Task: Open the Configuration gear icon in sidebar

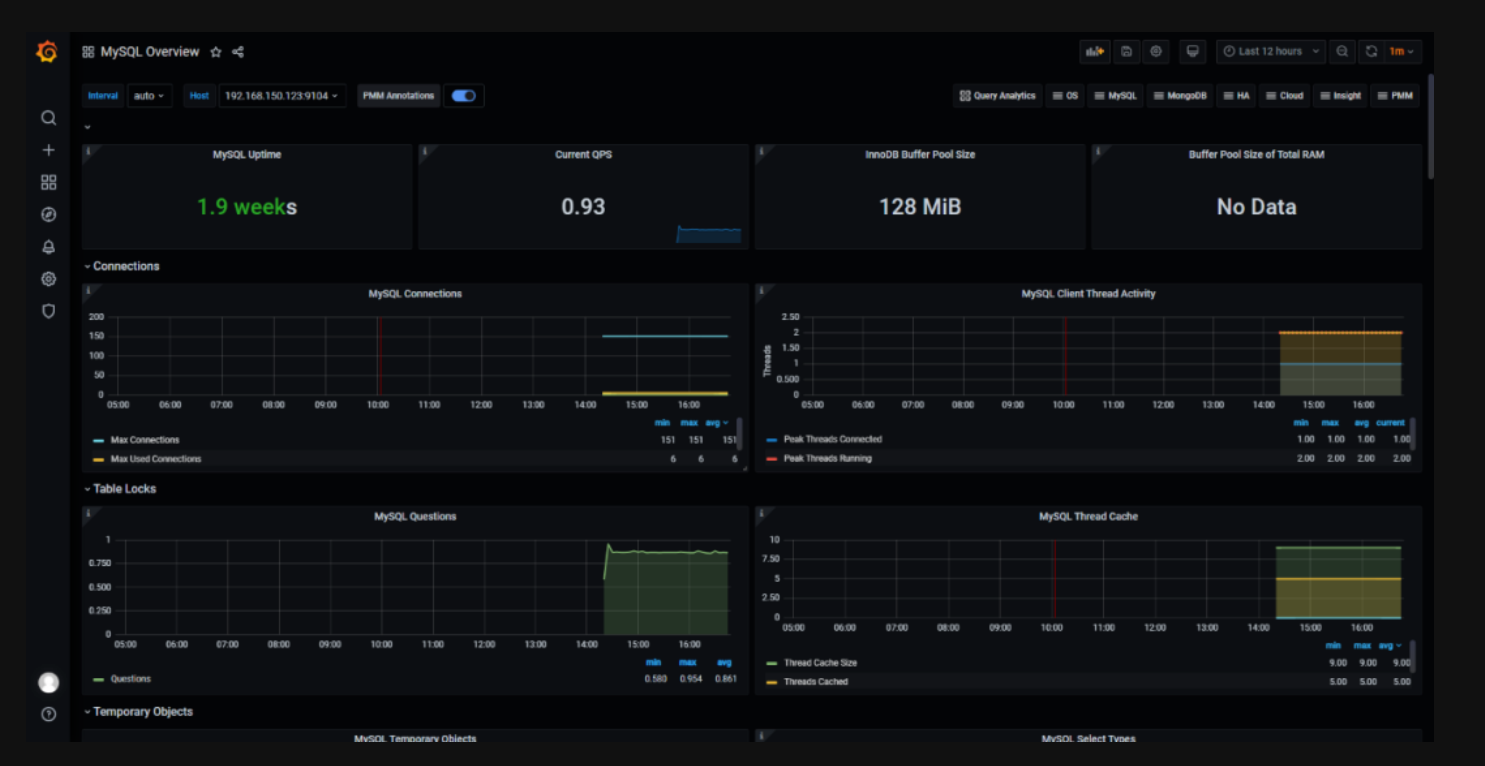Action: pos(48,279)
